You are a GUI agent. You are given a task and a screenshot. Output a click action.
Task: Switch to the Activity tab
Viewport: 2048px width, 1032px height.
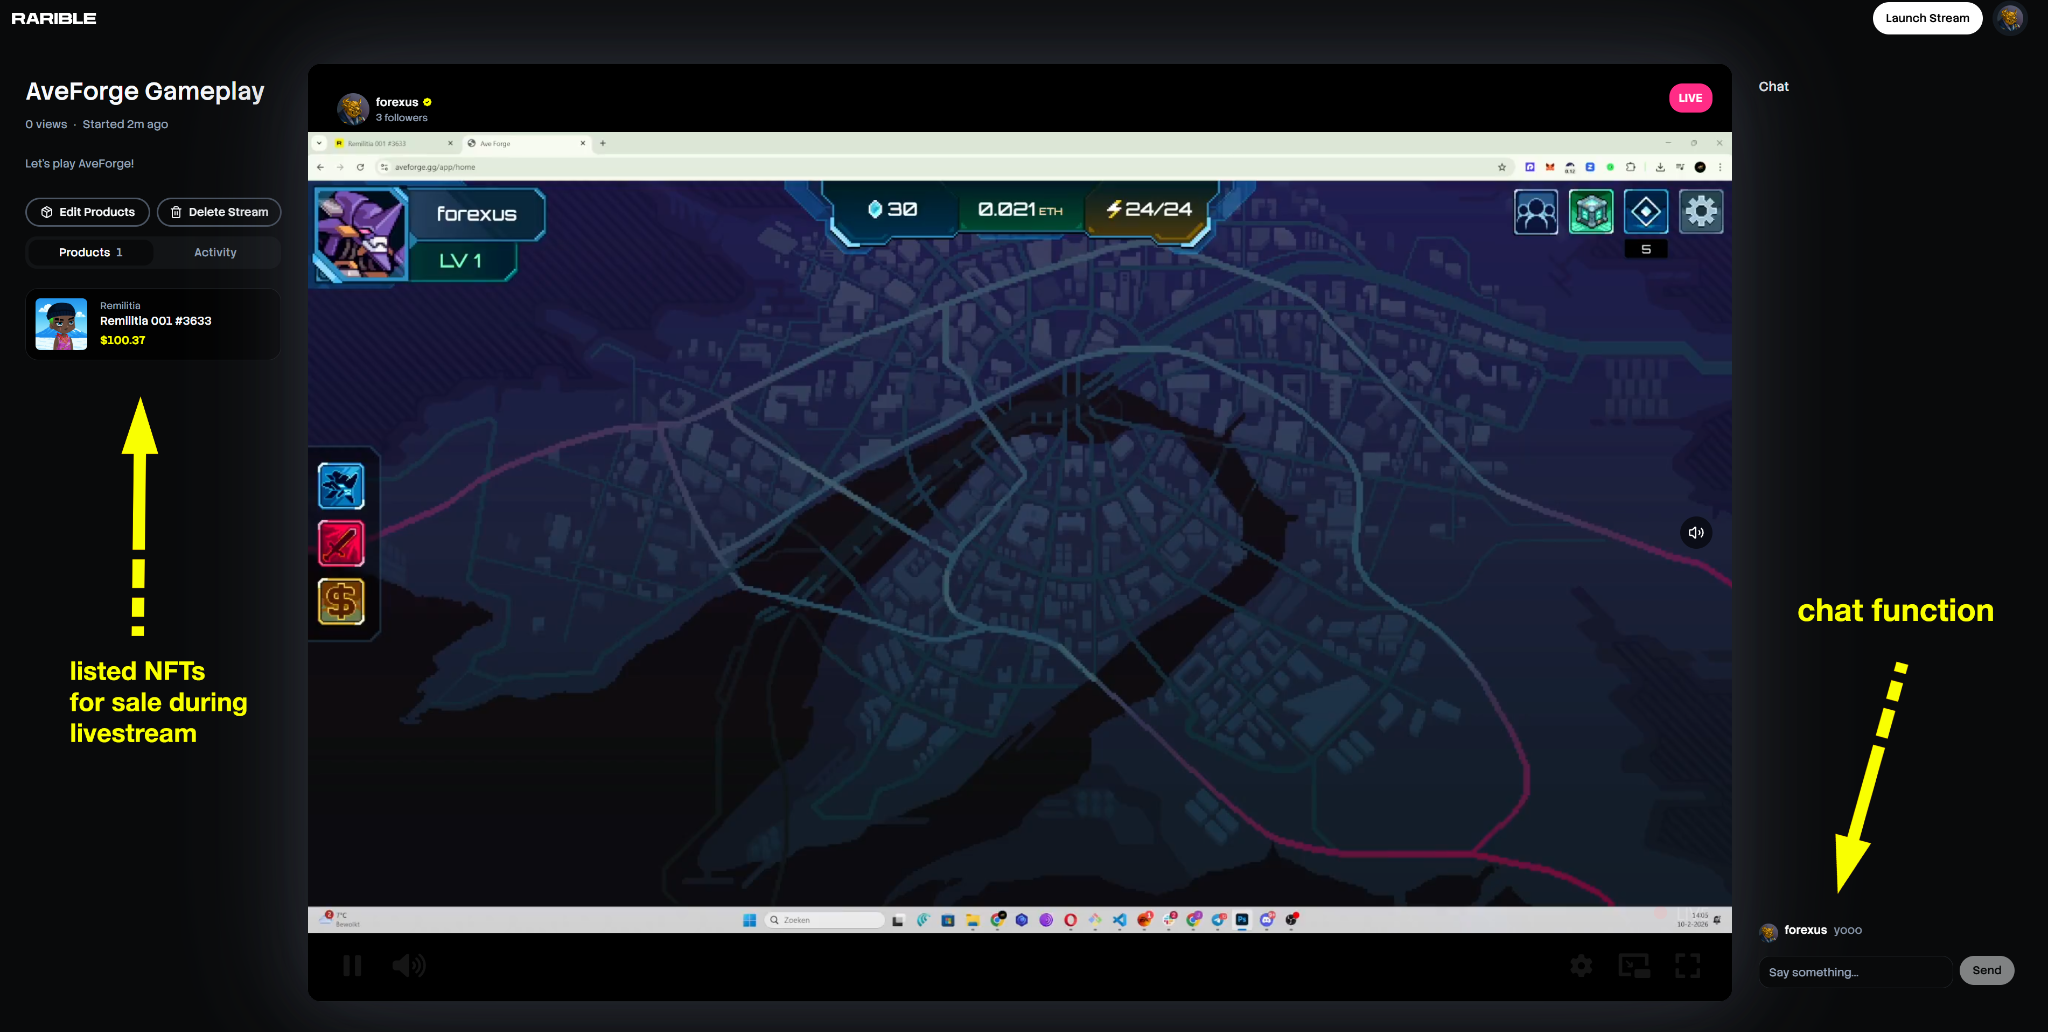215,253
